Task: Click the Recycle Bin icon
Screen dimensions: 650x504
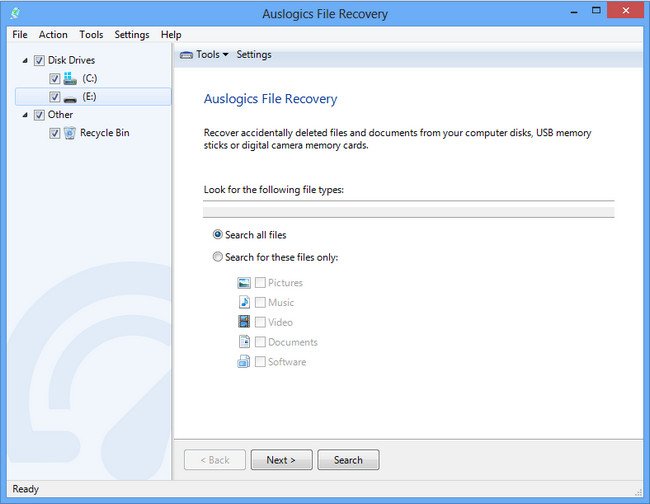Action: (70, 133)
